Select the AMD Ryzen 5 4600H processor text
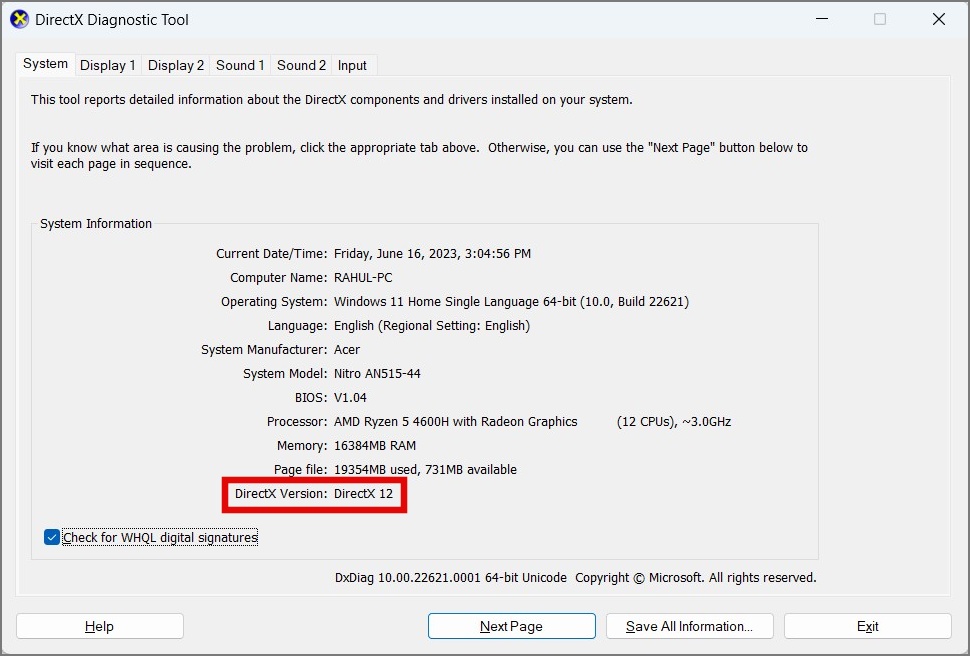This screenshot has width=970, height=656. [x=456, y=422]
